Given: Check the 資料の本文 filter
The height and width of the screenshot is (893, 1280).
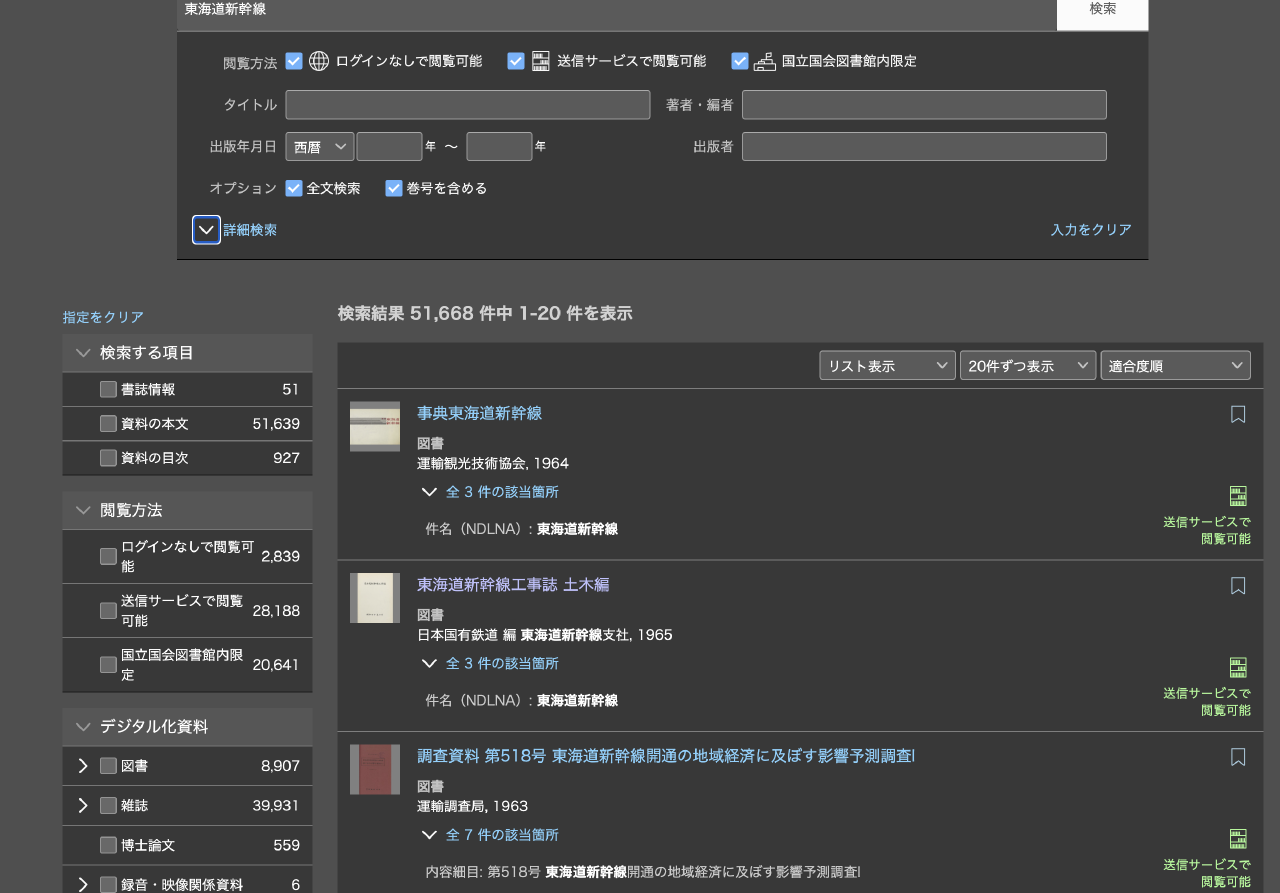Looking at the screenshot, I should coord(108,424).
